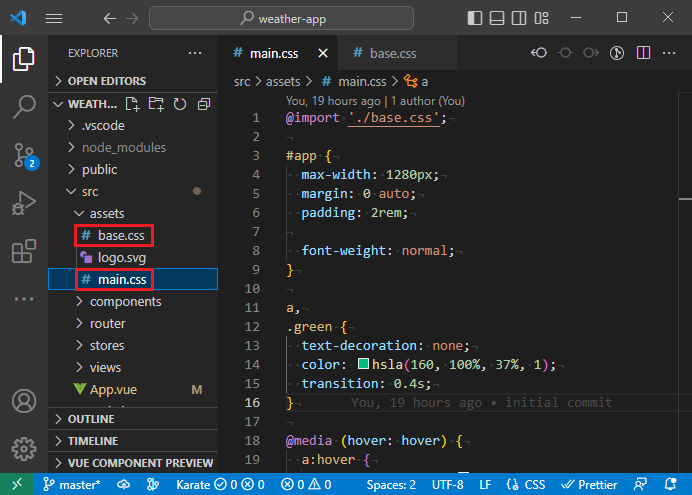Open the Run and Debug view
This screenshot has width=692, height=495.
point(23,203)
